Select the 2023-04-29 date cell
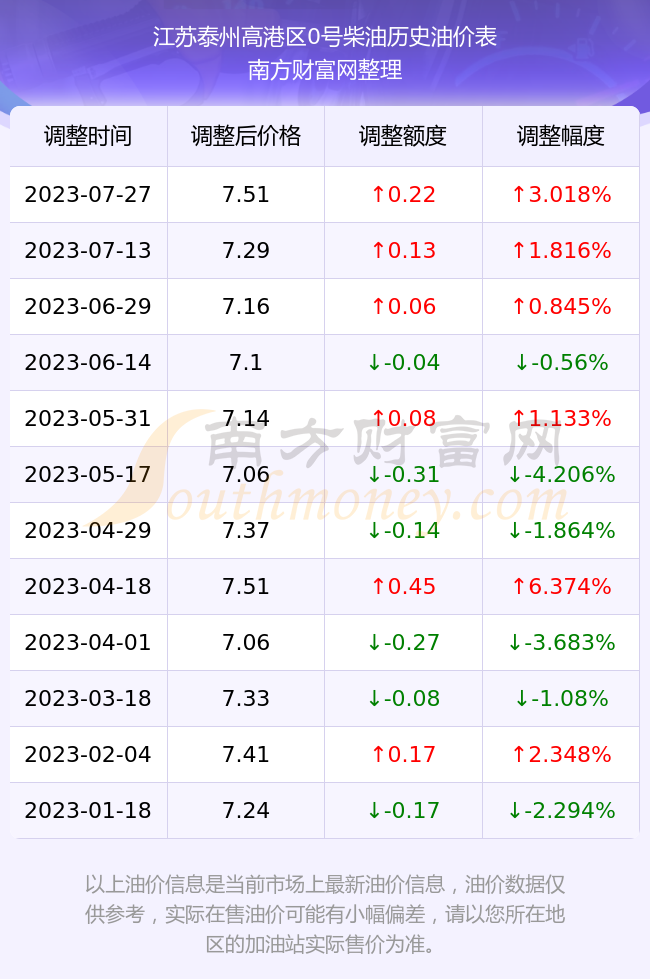 coord(88,531)
